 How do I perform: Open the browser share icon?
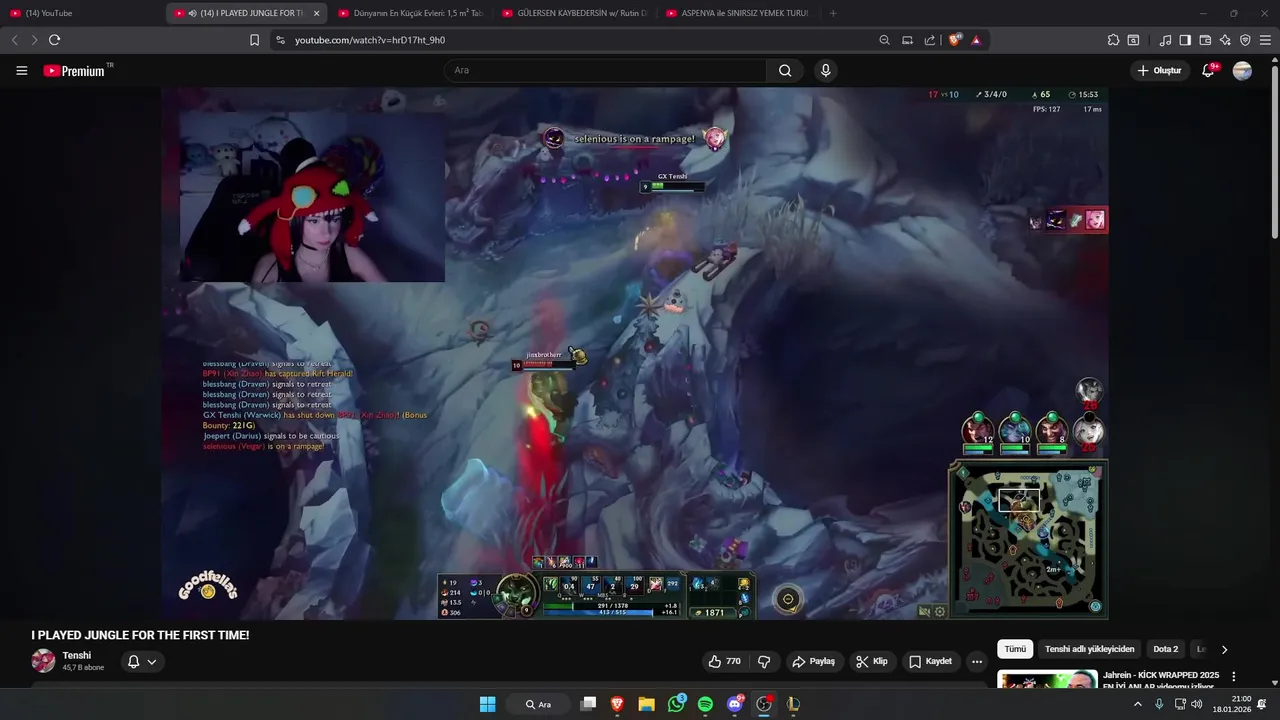pyautogui.click(x=930, y=40)
